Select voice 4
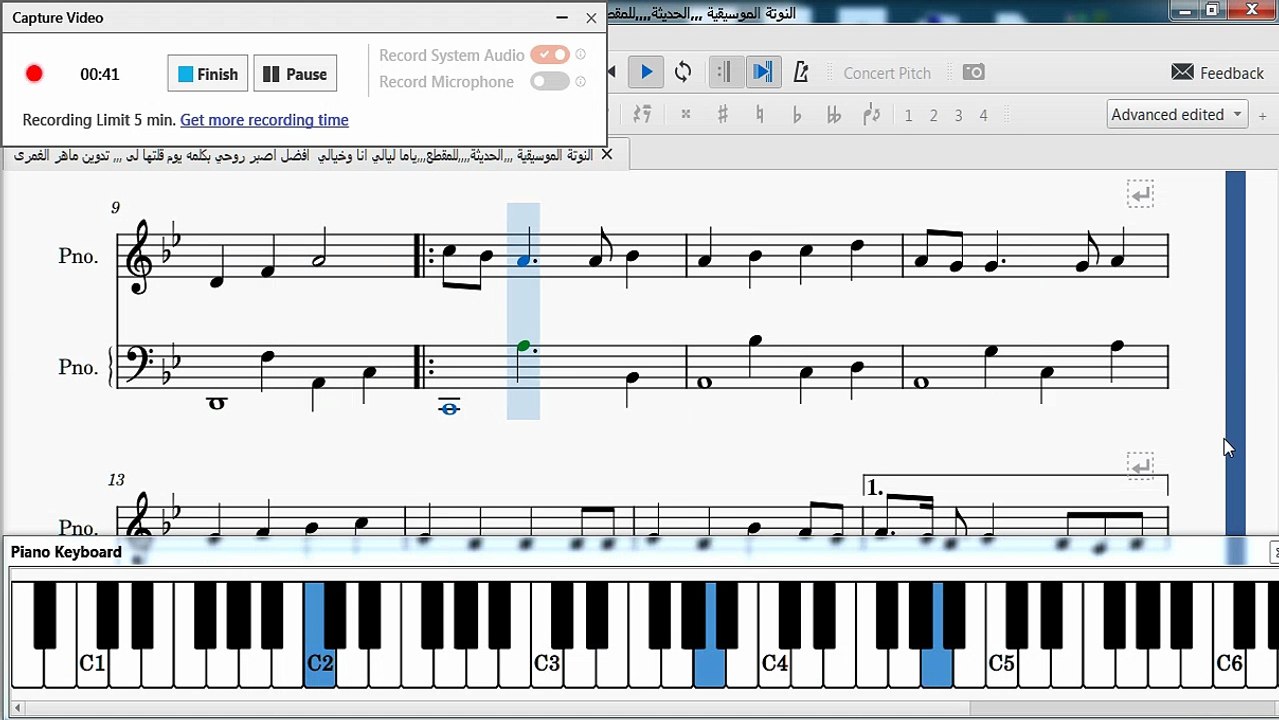Screen dimensions: 1279x720 click(x=983, y=115)
